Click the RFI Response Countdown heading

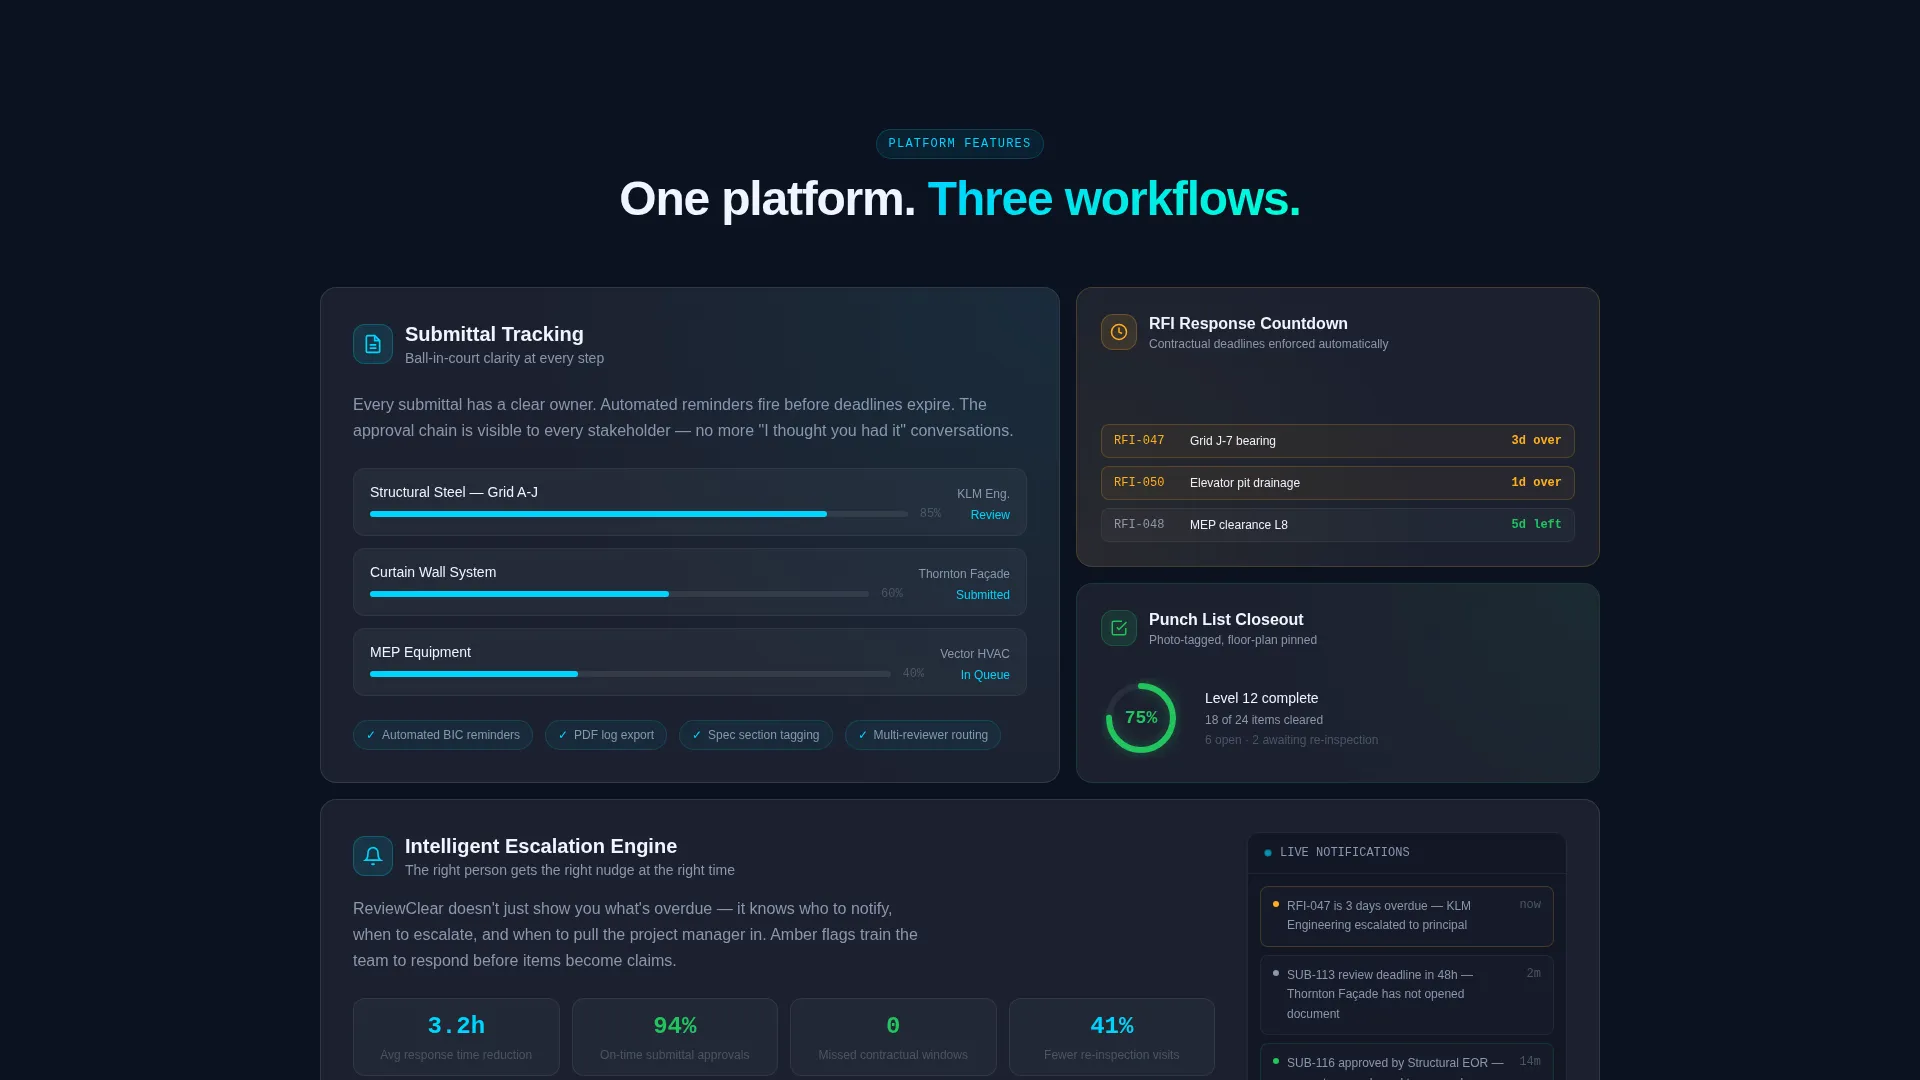coord(1248,324)
